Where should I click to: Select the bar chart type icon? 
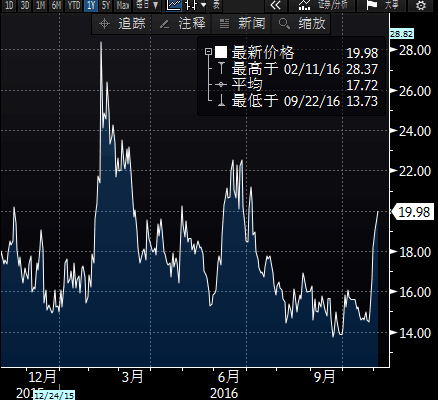(191, 5)
